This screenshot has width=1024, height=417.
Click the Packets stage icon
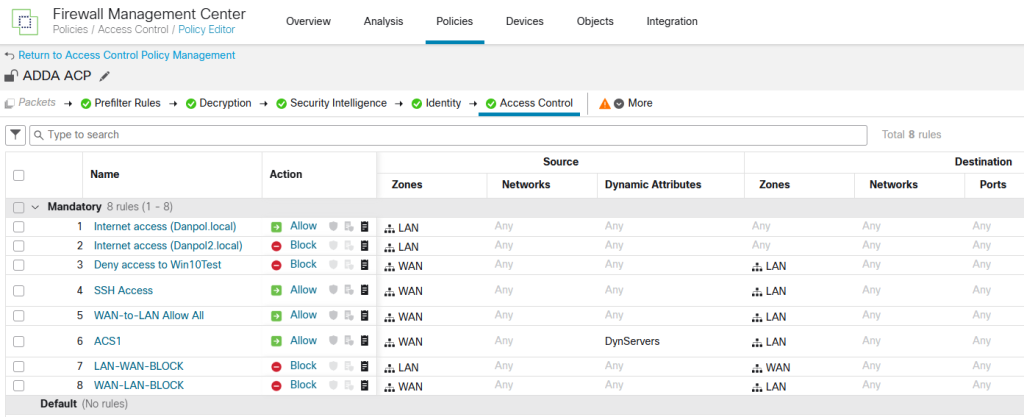point(9,103)
